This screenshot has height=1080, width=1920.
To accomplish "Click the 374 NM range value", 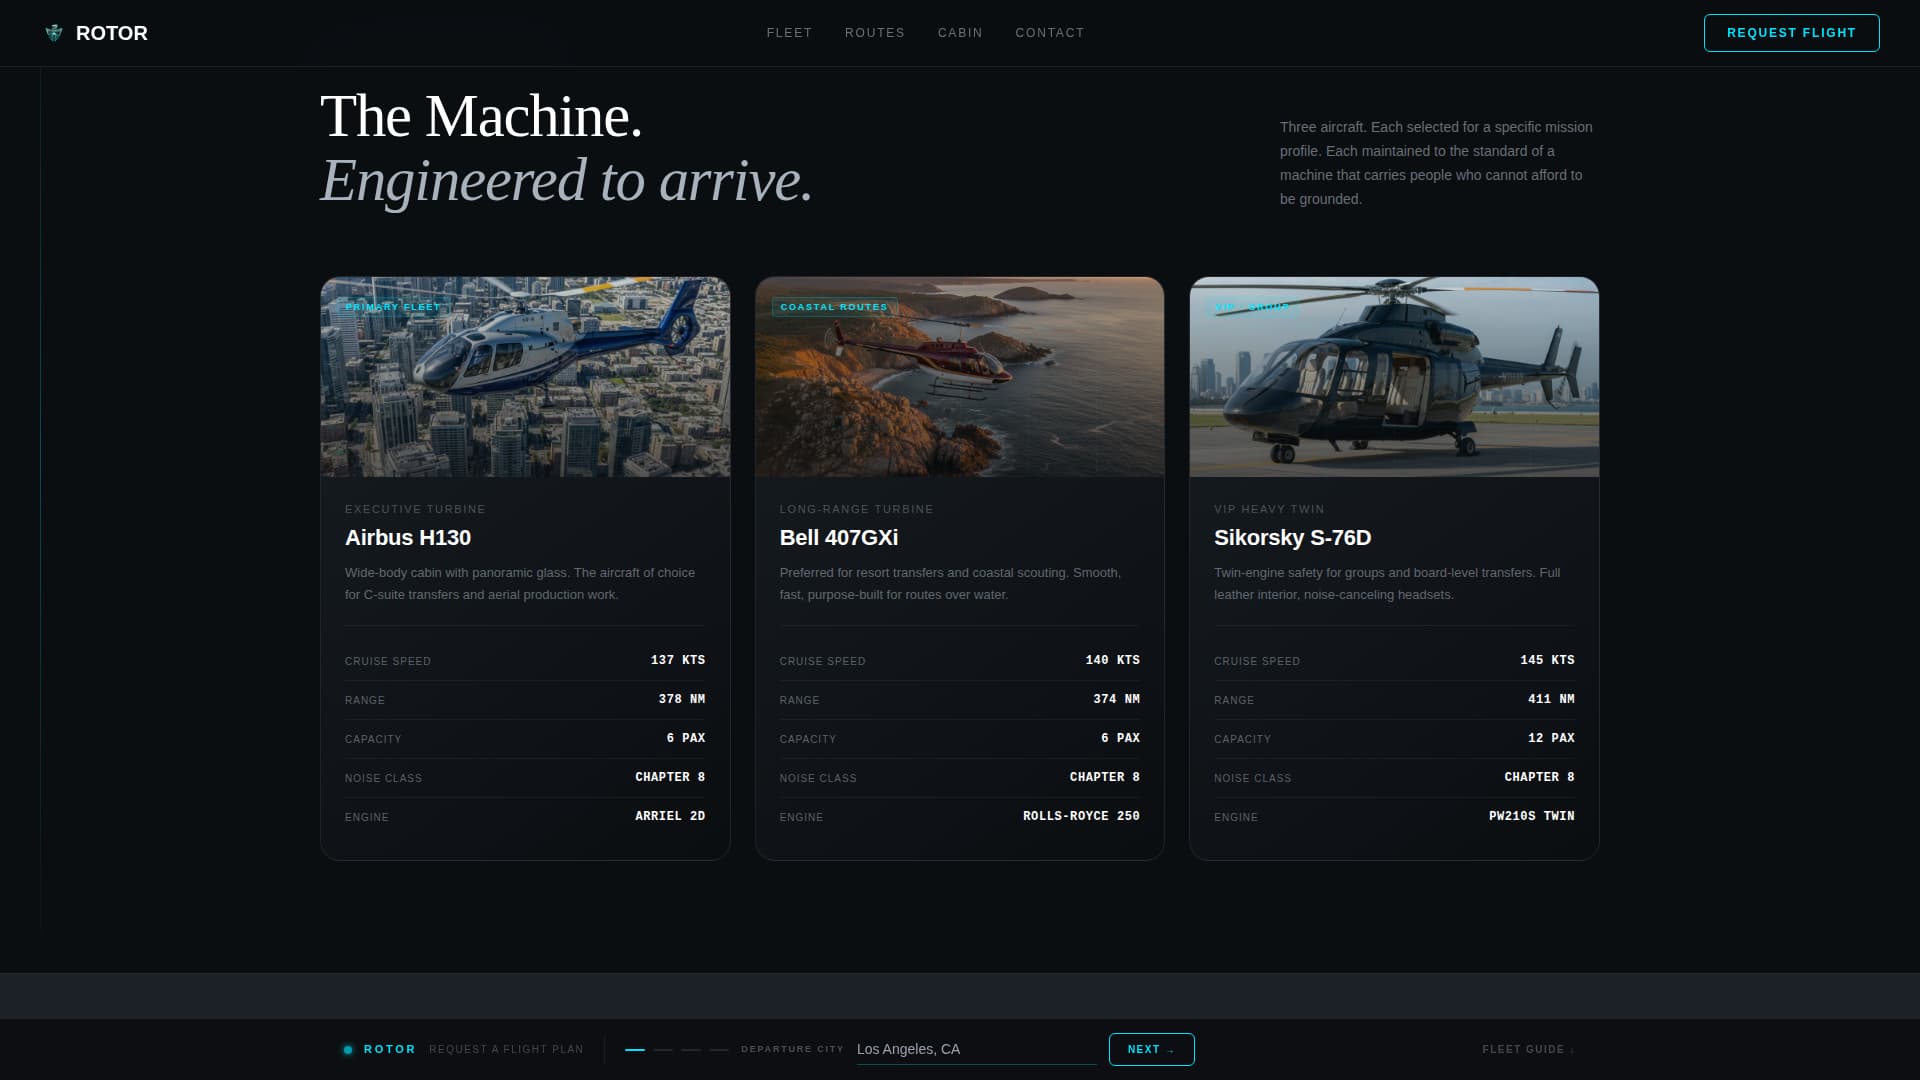I will [x=1116, y=699].
